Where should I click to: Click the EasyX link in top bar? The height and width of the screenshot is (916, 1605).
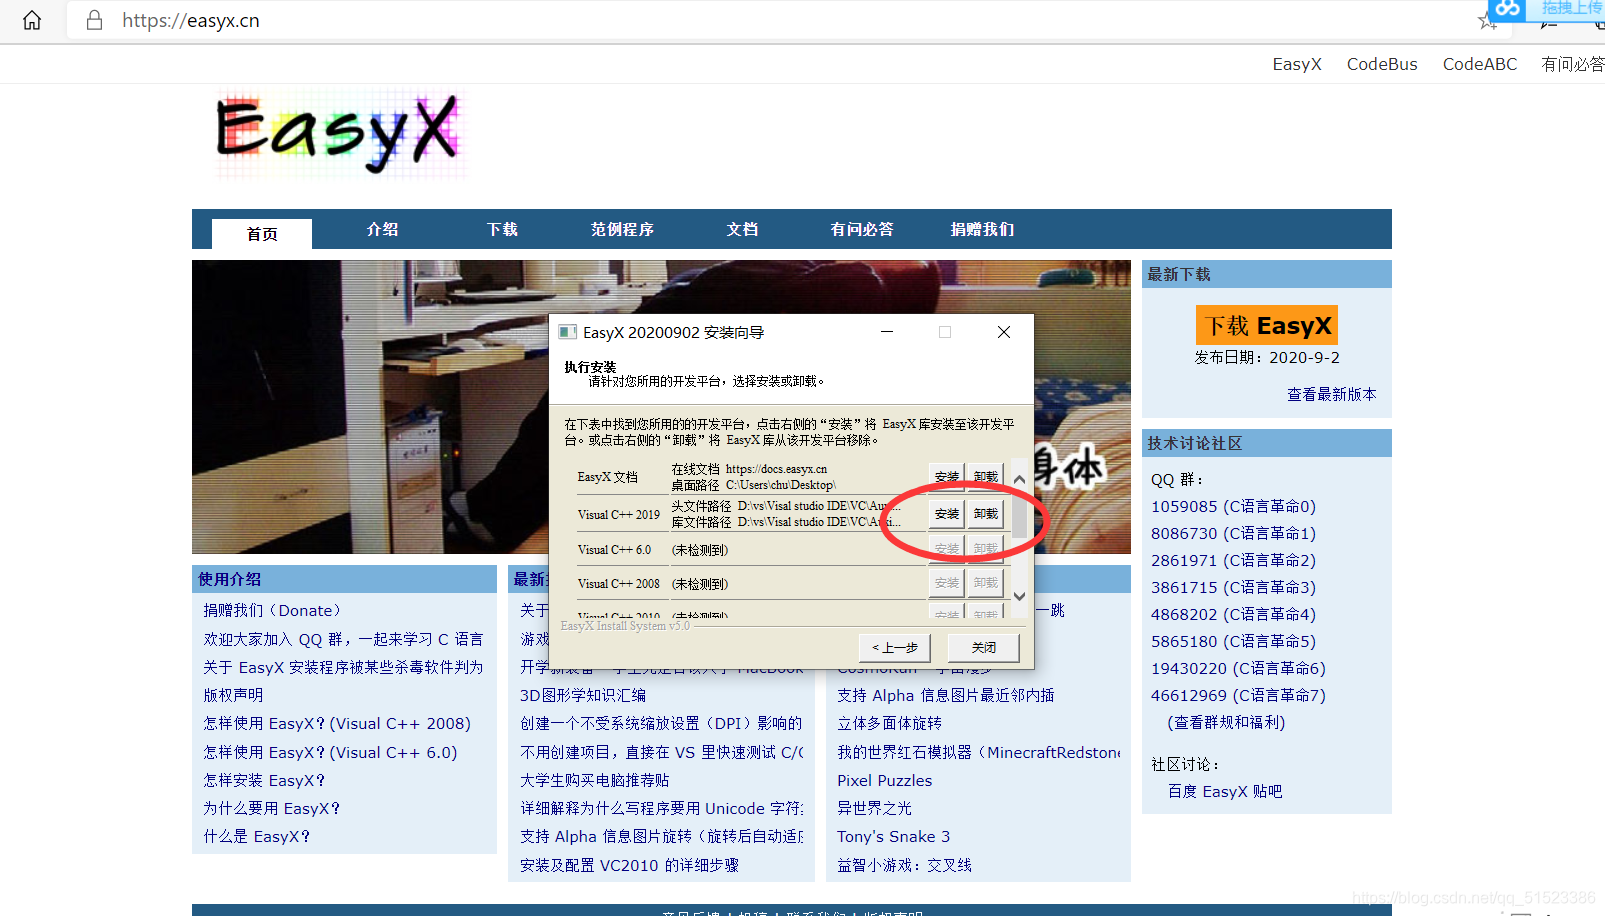1297,64
